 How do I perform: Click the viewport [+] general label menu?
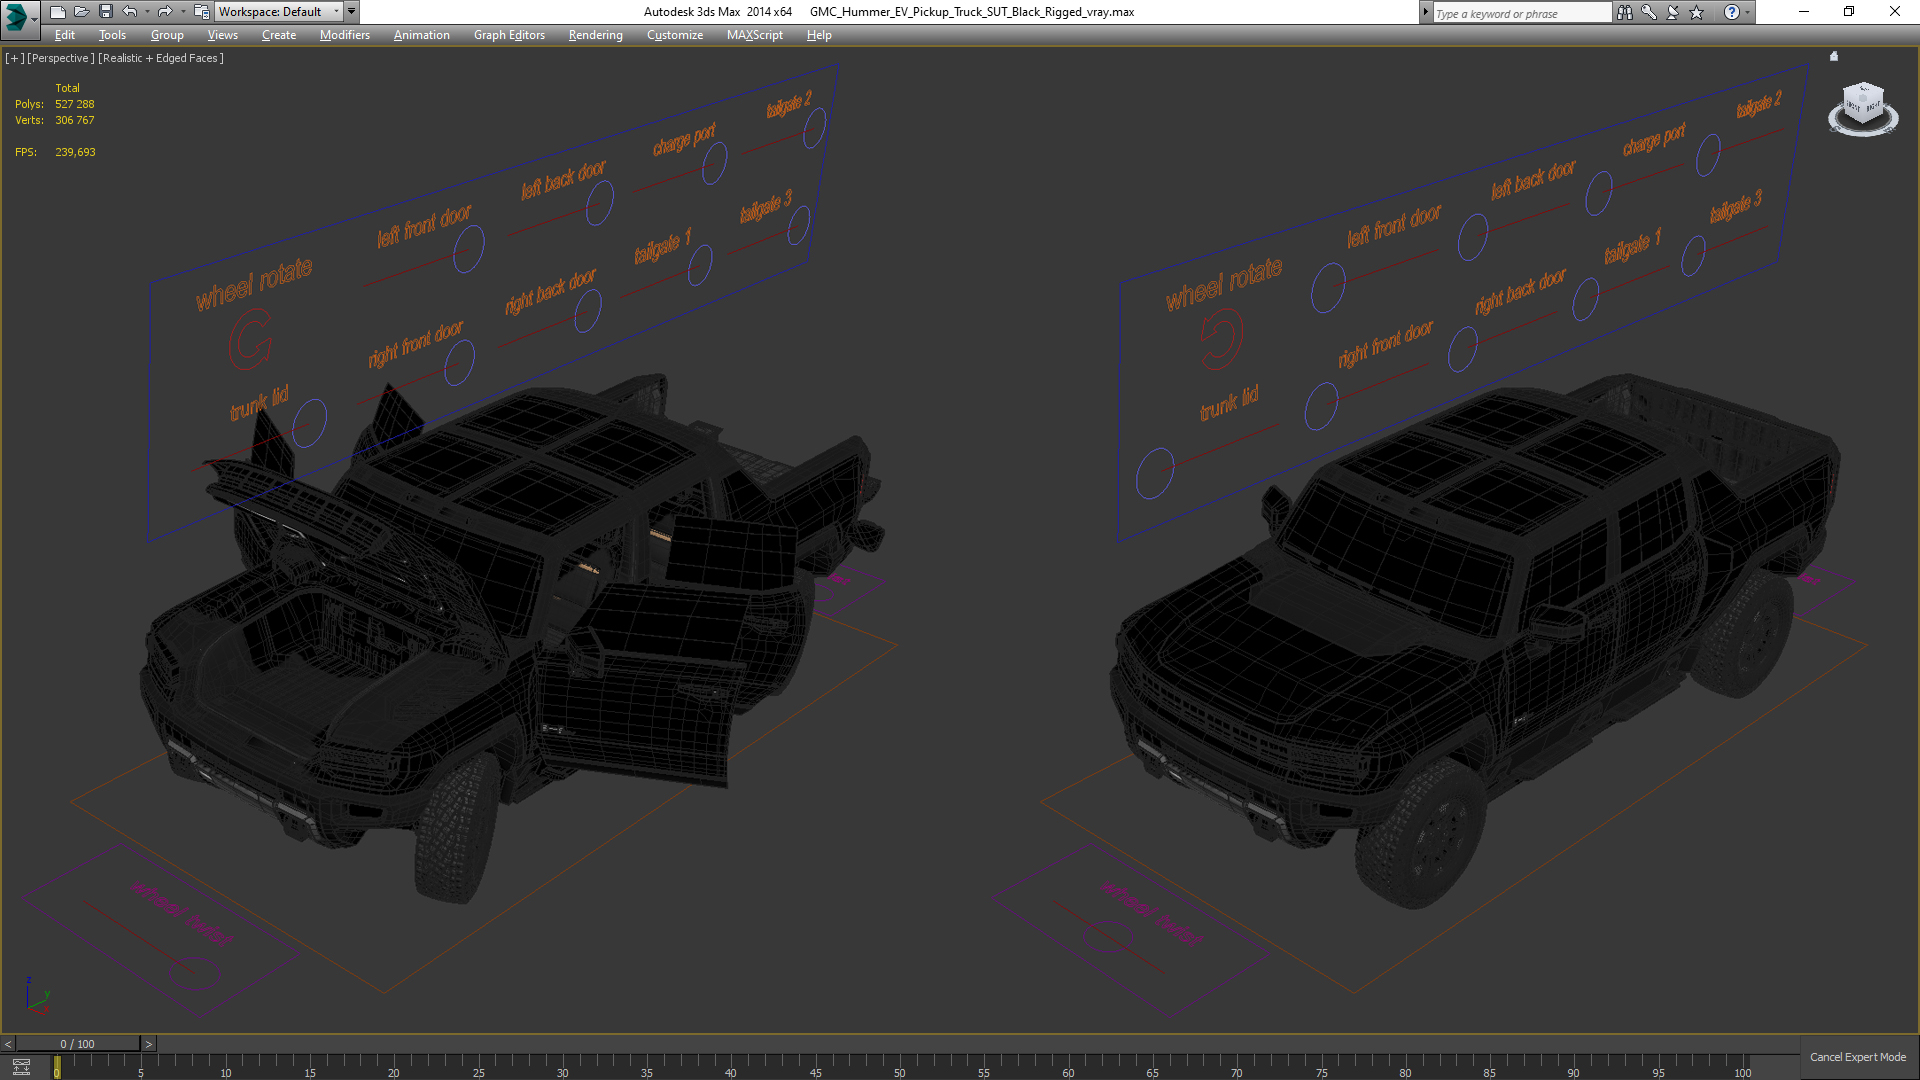click(x=14, y=58)
